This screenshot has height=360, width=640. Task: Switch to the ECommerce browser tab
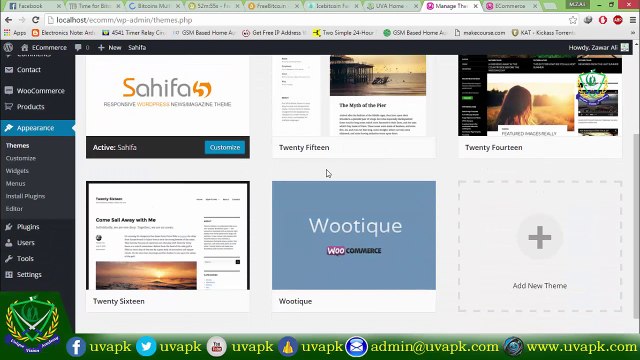point(511,6)
